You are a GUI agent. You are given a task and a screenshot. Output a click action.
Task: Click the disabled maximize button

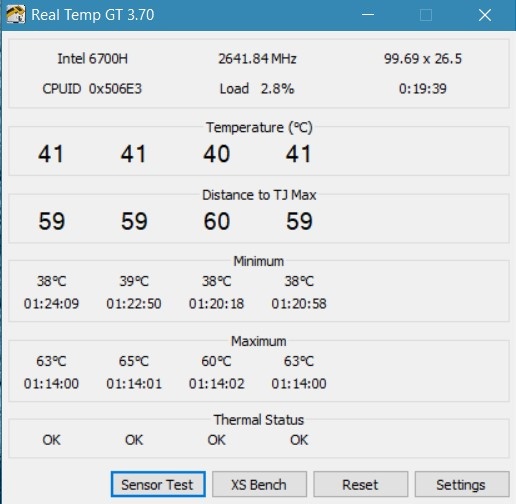coord(426,15)
